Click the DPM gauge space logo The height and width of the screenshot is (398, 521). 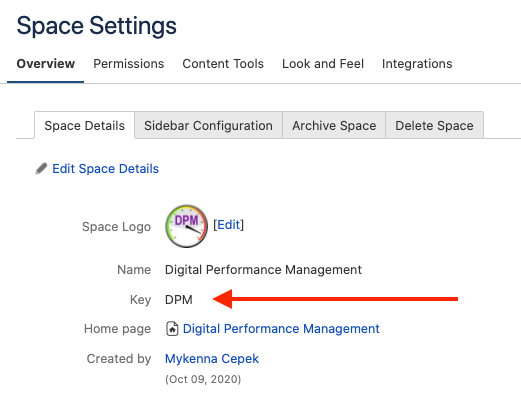pyautogui.click(x=187, y=226)
